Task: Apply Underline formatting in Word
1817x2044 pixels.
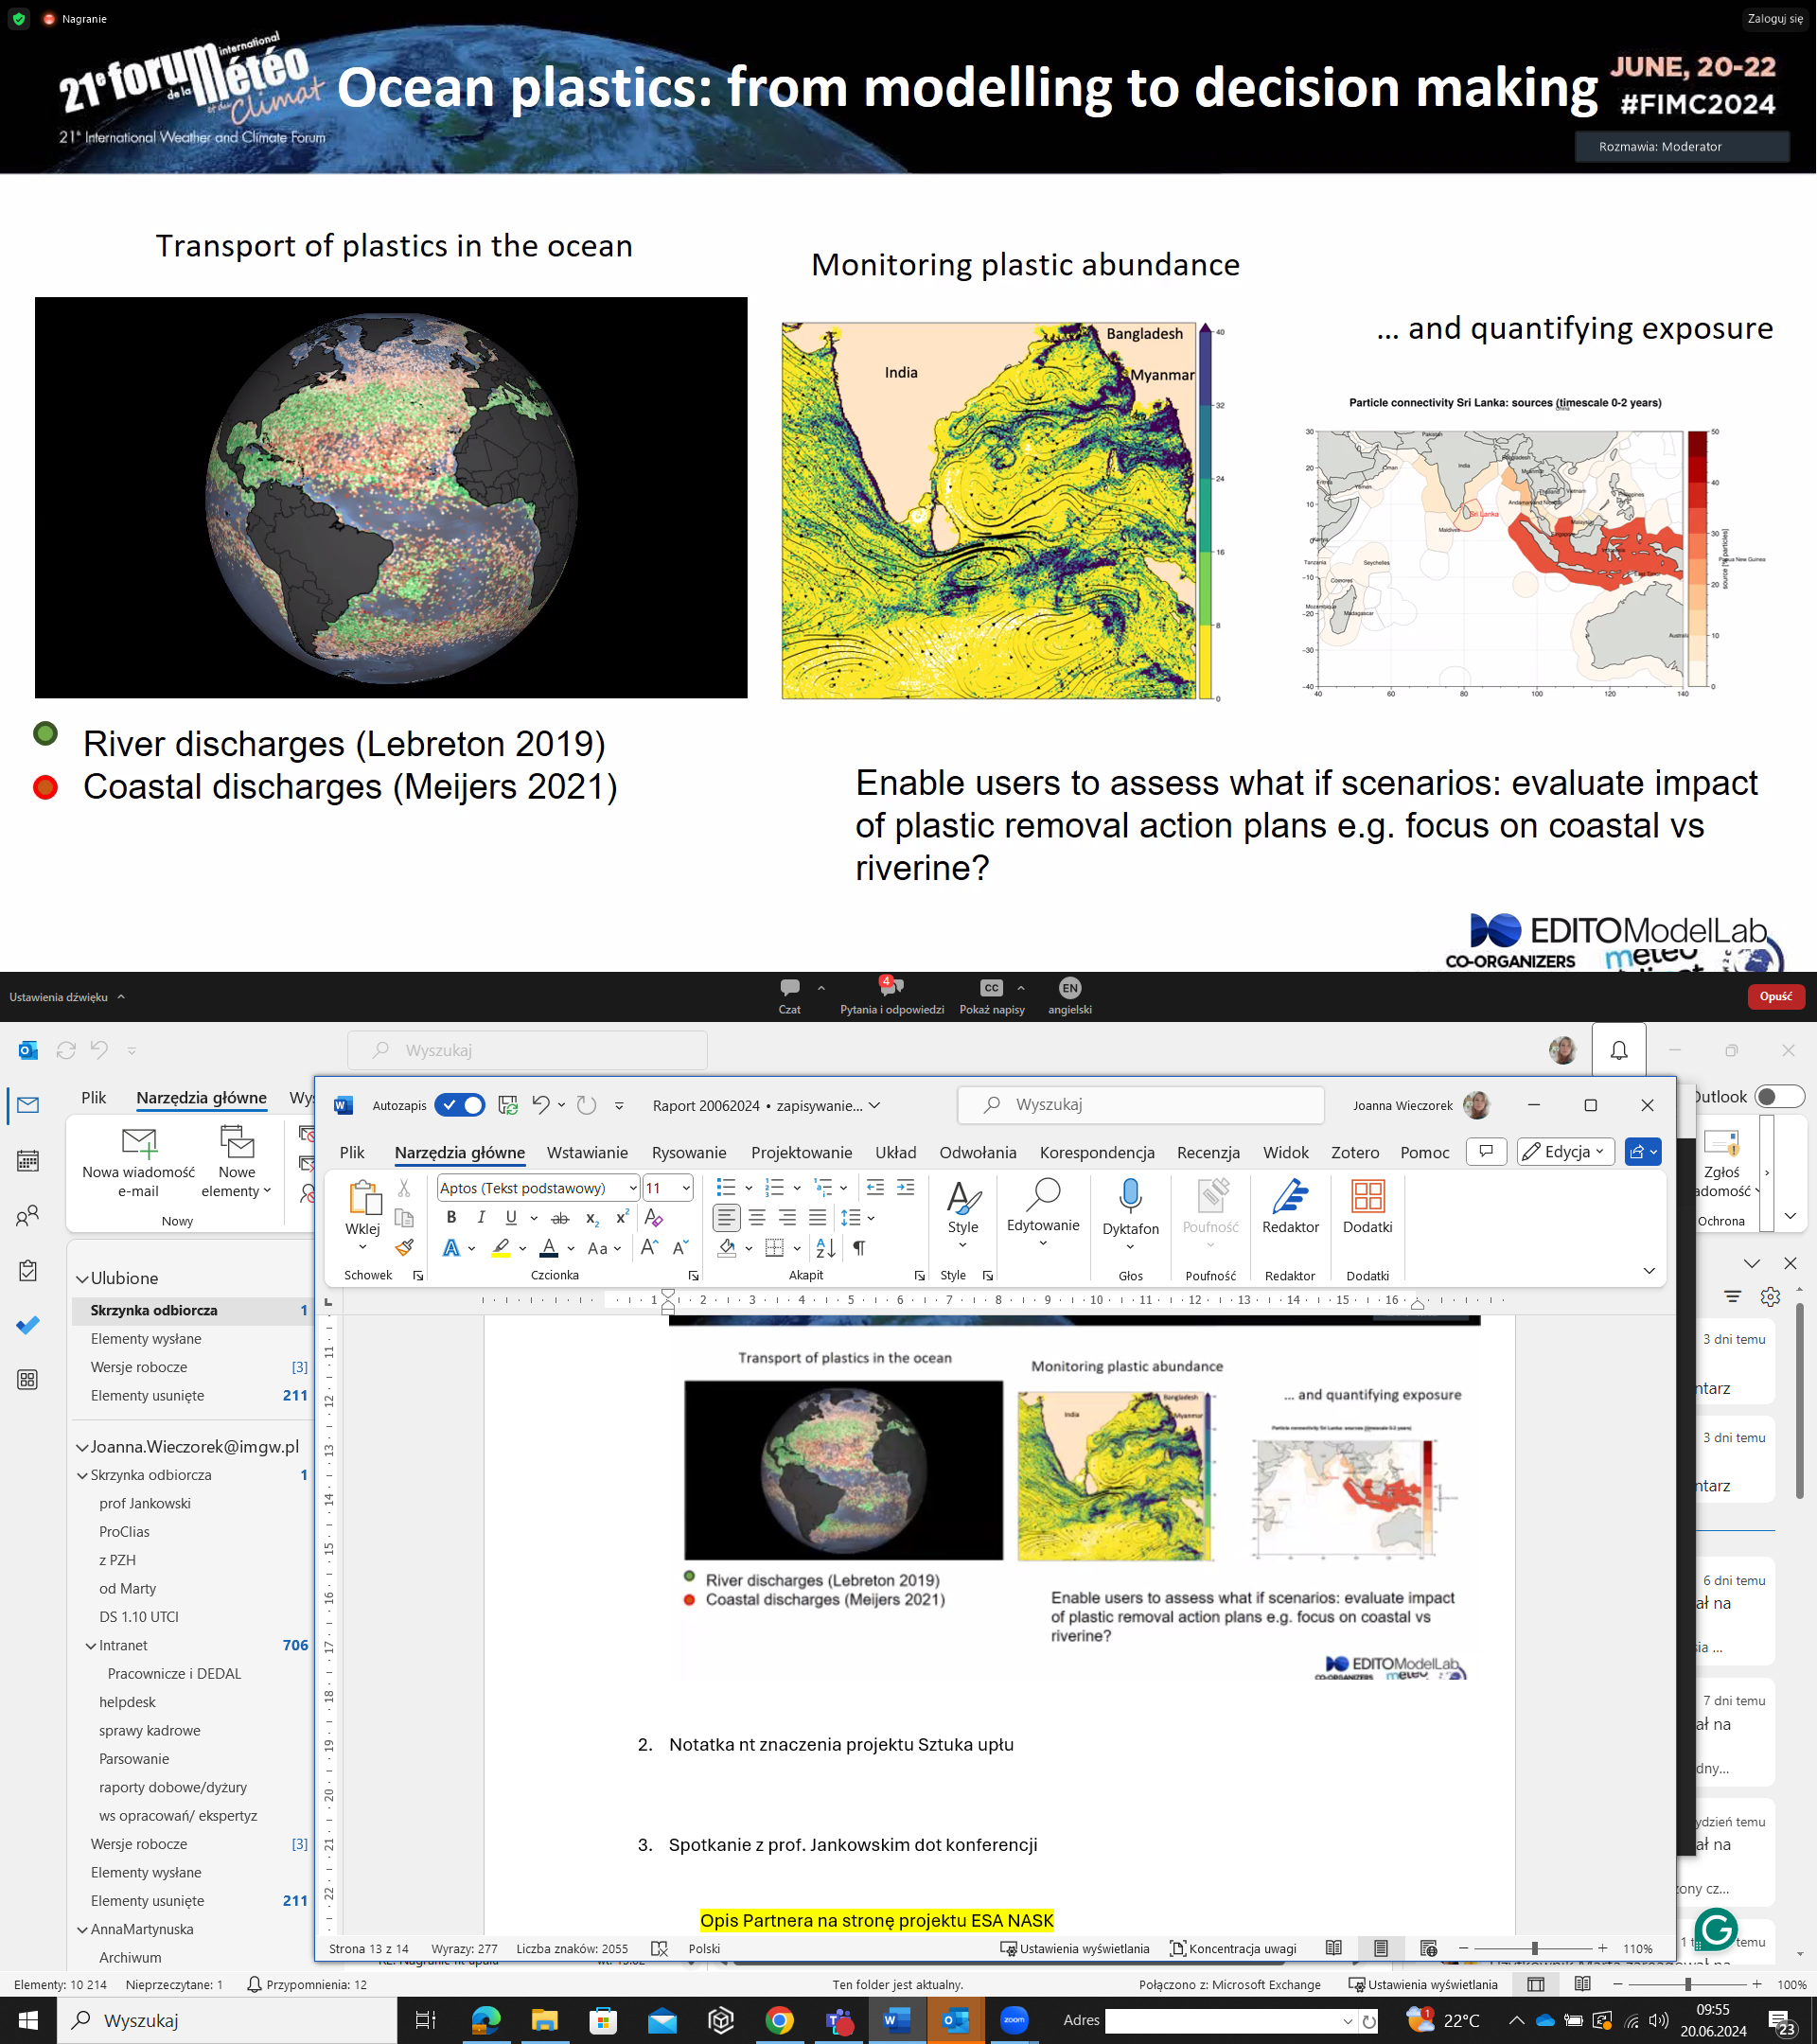Action: coord(511,1217)
